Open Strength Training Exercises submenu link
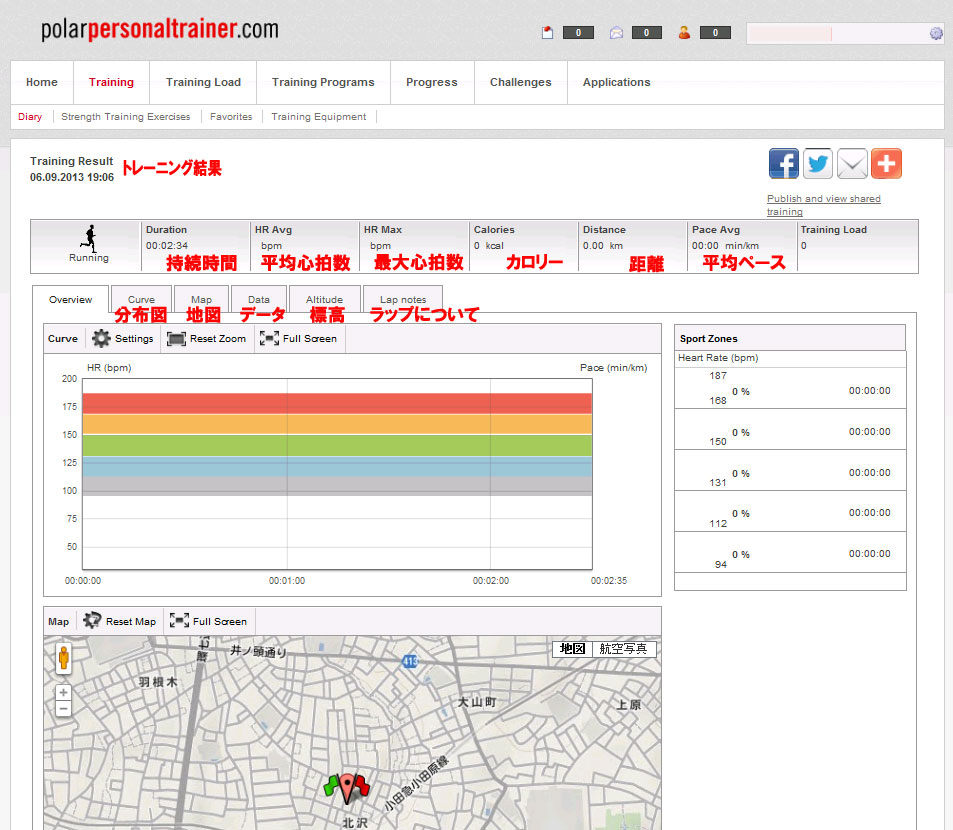This screenshot has width=953, height=830. [x=126, y=117]
